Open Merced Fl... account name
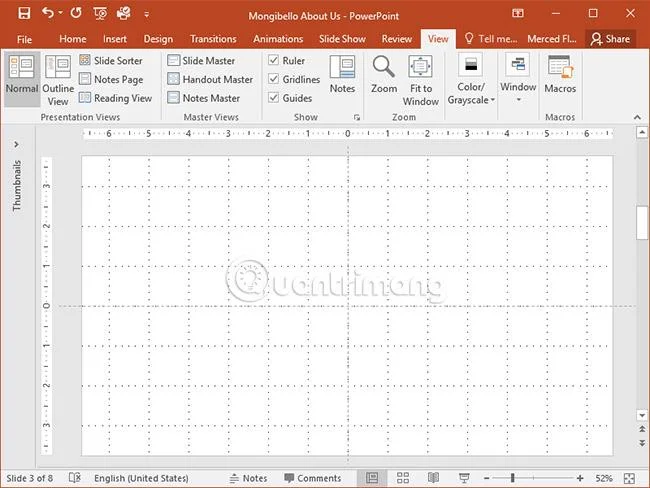 (x=552, y=39)
